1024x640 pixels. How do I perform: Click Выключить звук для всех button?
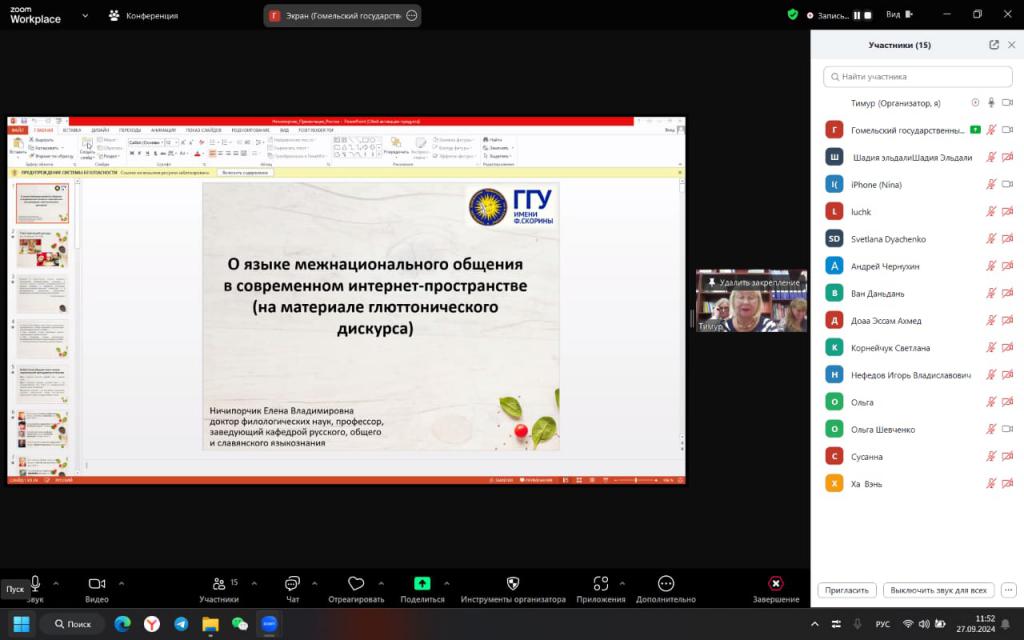click(x=940, y=590)
